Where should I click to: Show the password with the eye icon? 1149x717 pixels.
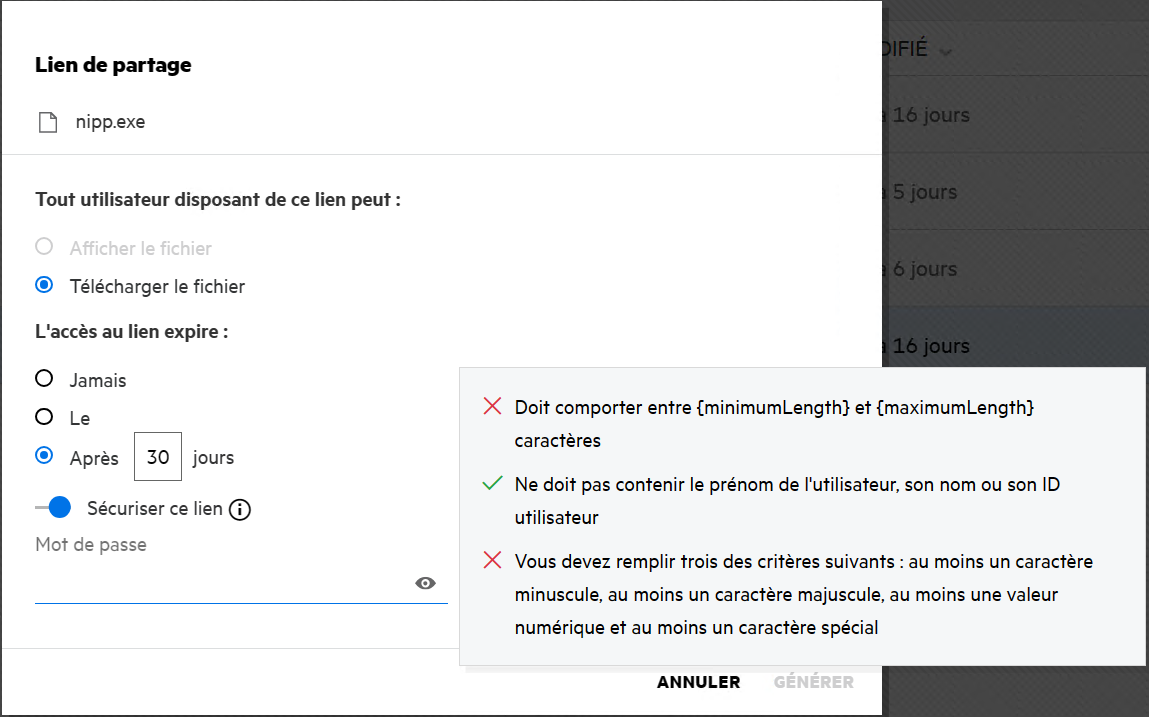point(426,583)
